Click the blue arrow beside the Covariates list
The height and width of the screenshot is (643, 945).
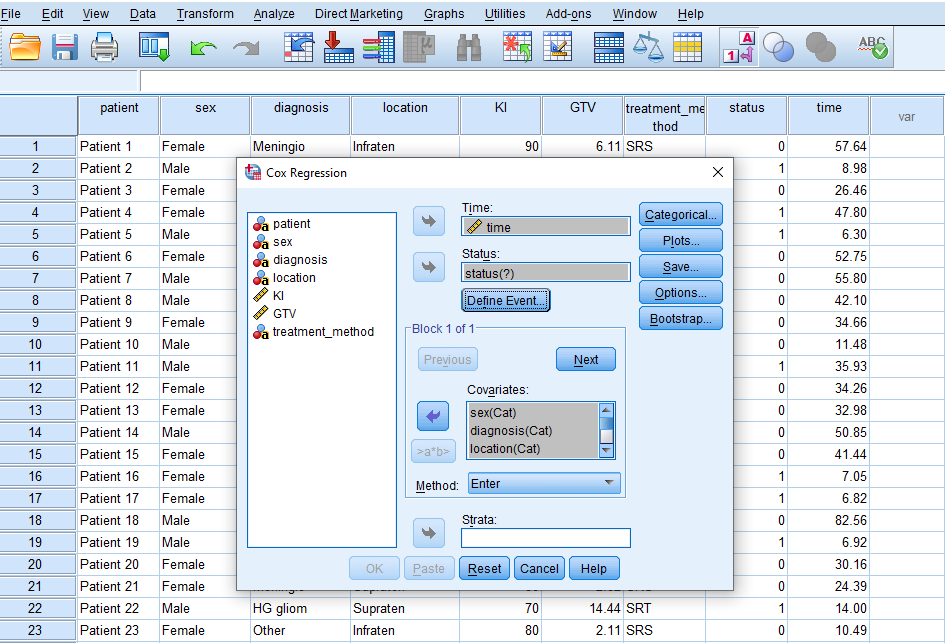pyautogui.click(x=433, y=416)
